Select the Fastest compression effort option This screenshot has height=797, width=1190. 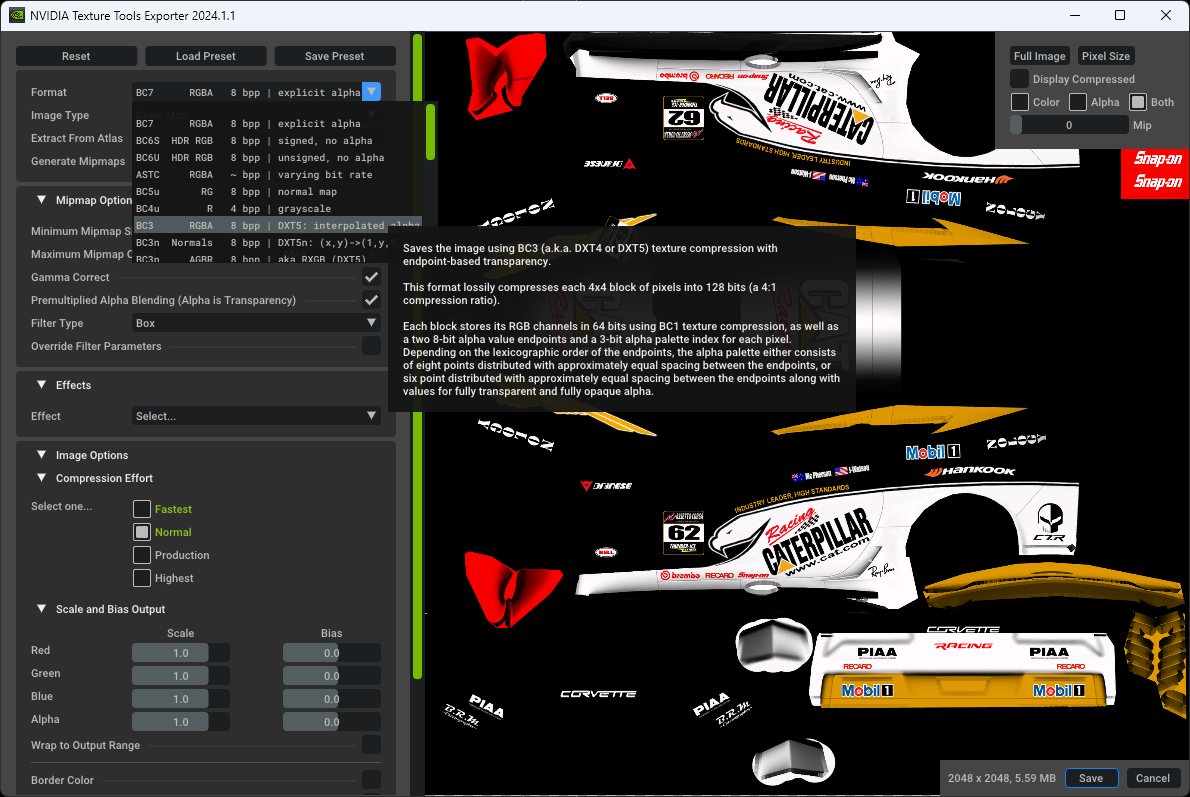pos(142,509)
